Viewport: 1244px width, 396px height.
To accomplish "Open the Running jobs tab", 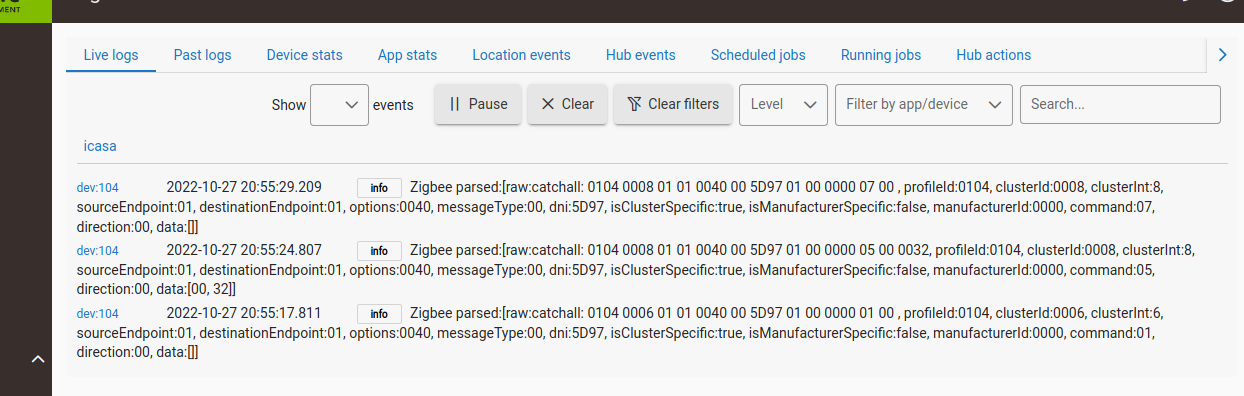I will [x=881, y=55].
